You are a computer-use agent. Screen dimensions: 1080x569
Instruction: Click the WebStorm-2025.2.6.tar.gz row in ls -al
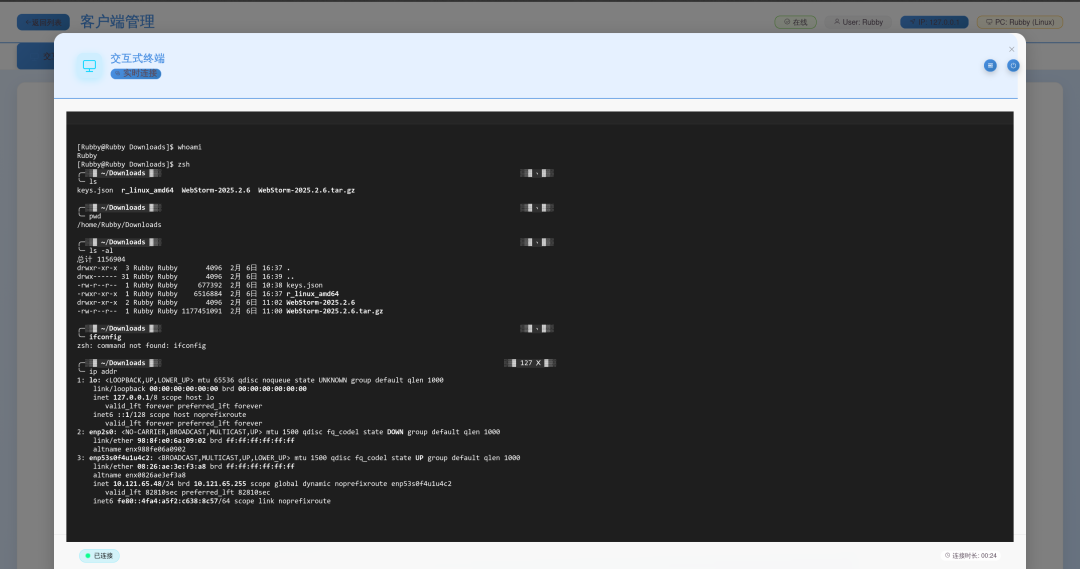229,311
